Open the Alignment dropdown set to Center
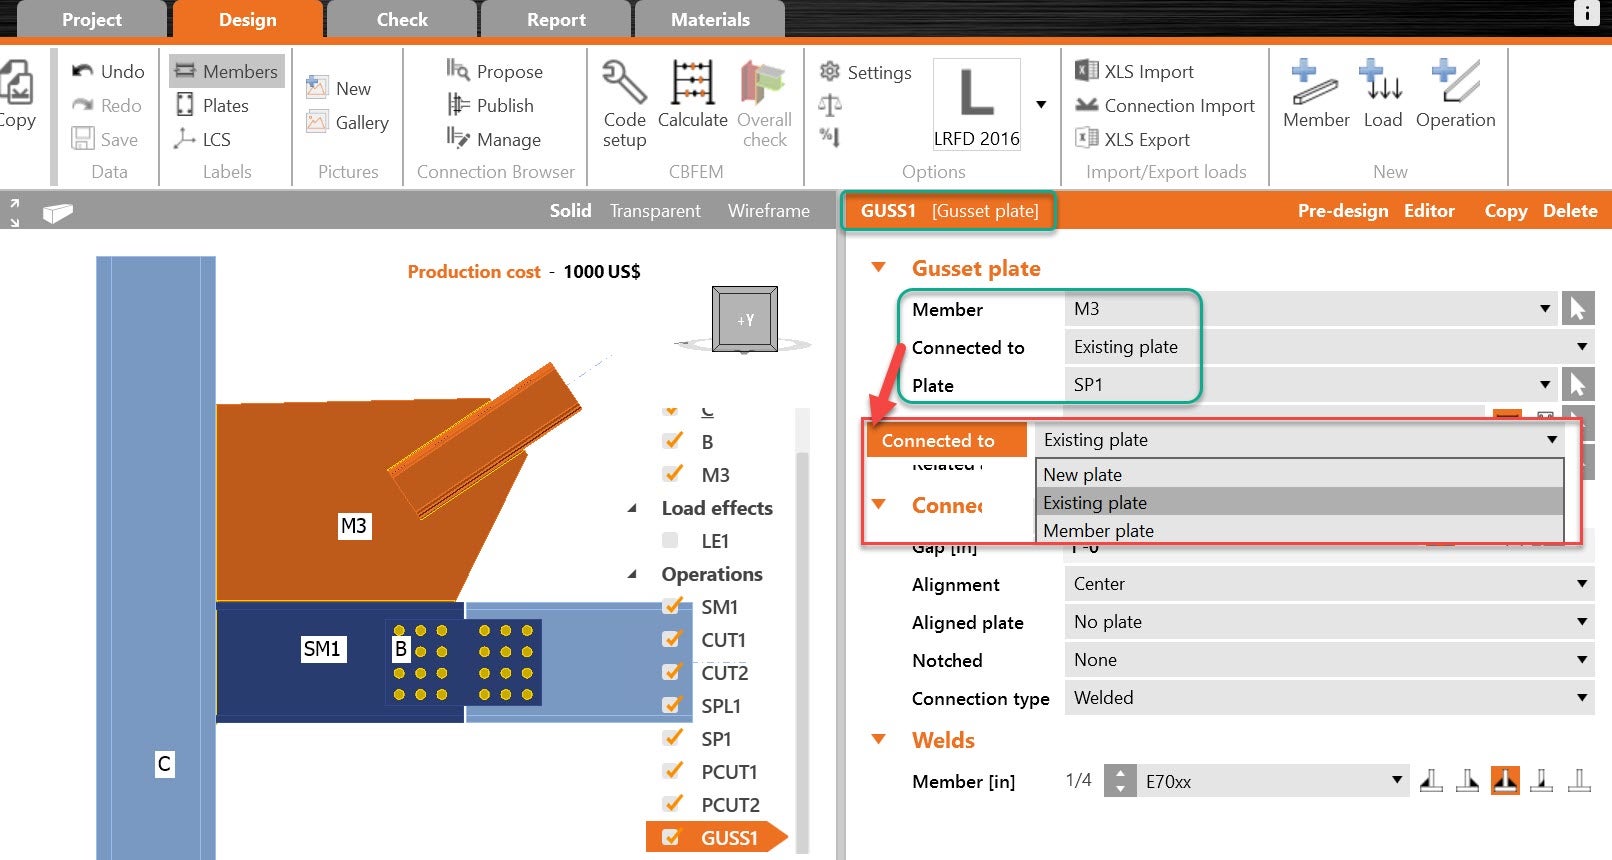The height and width of the screenshot is (860, 1612). 1328,584
